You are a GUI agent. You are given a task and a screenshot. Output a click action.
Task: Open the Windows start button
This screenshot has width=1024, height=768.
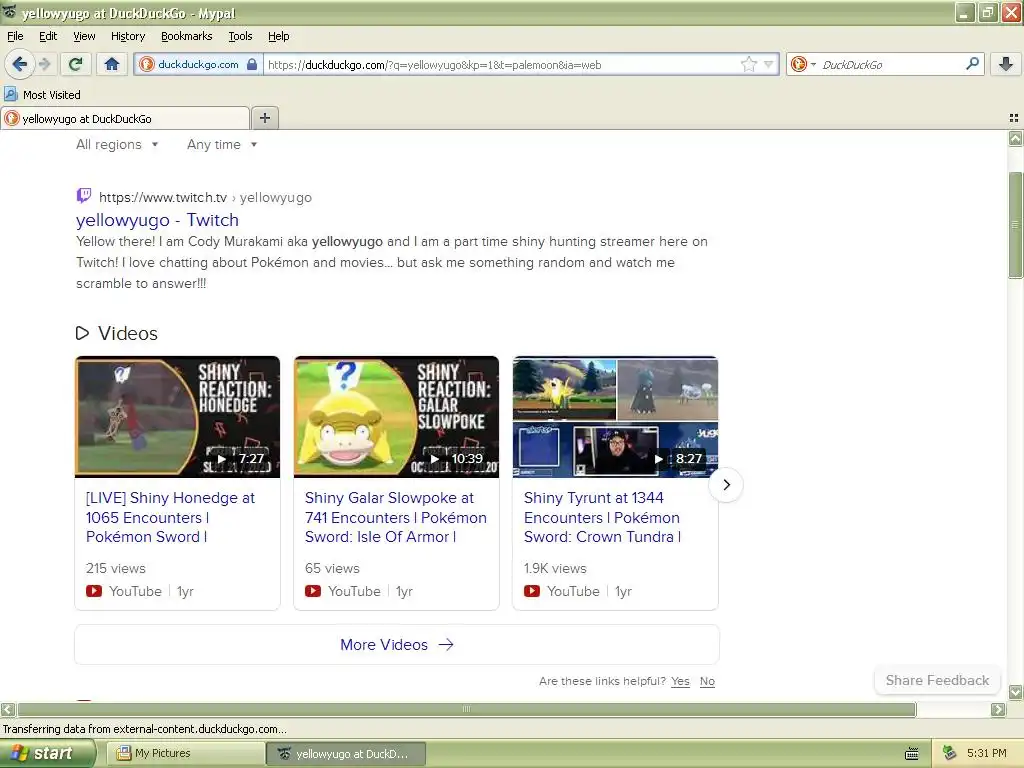(x=47, y=754)
